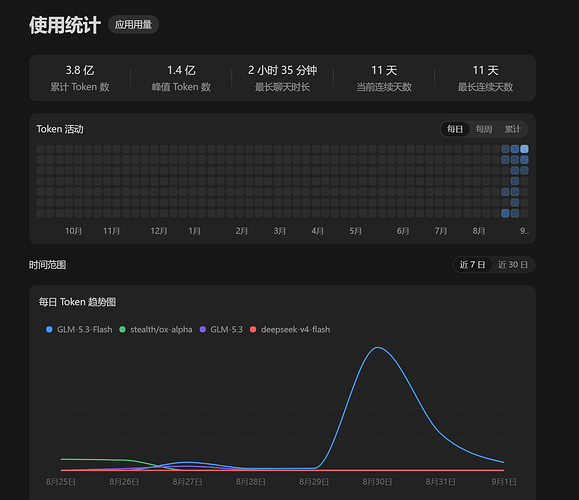Click the blue GLM-5.3-Flash legend dot
Viewport: 579px width, 500px height.
49,329
